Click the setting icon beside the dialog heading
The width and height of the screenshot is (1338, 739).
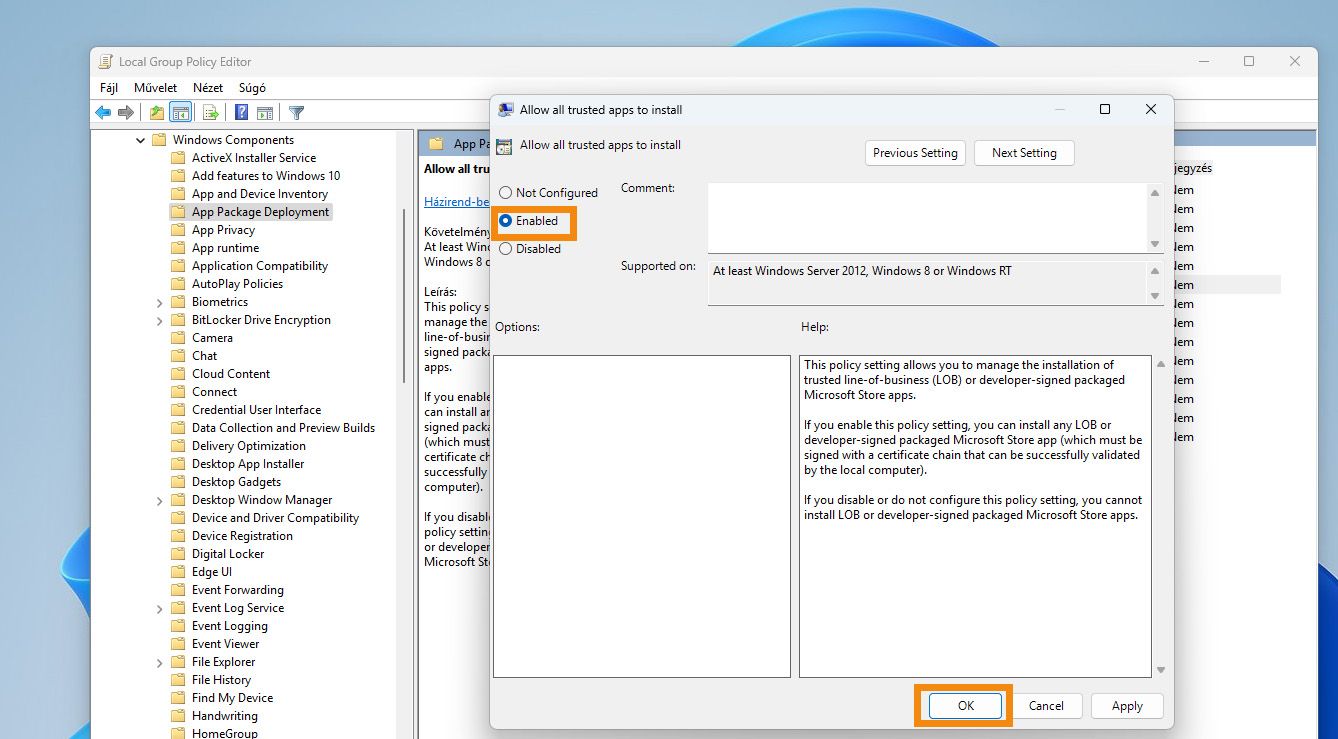(505, 146)
